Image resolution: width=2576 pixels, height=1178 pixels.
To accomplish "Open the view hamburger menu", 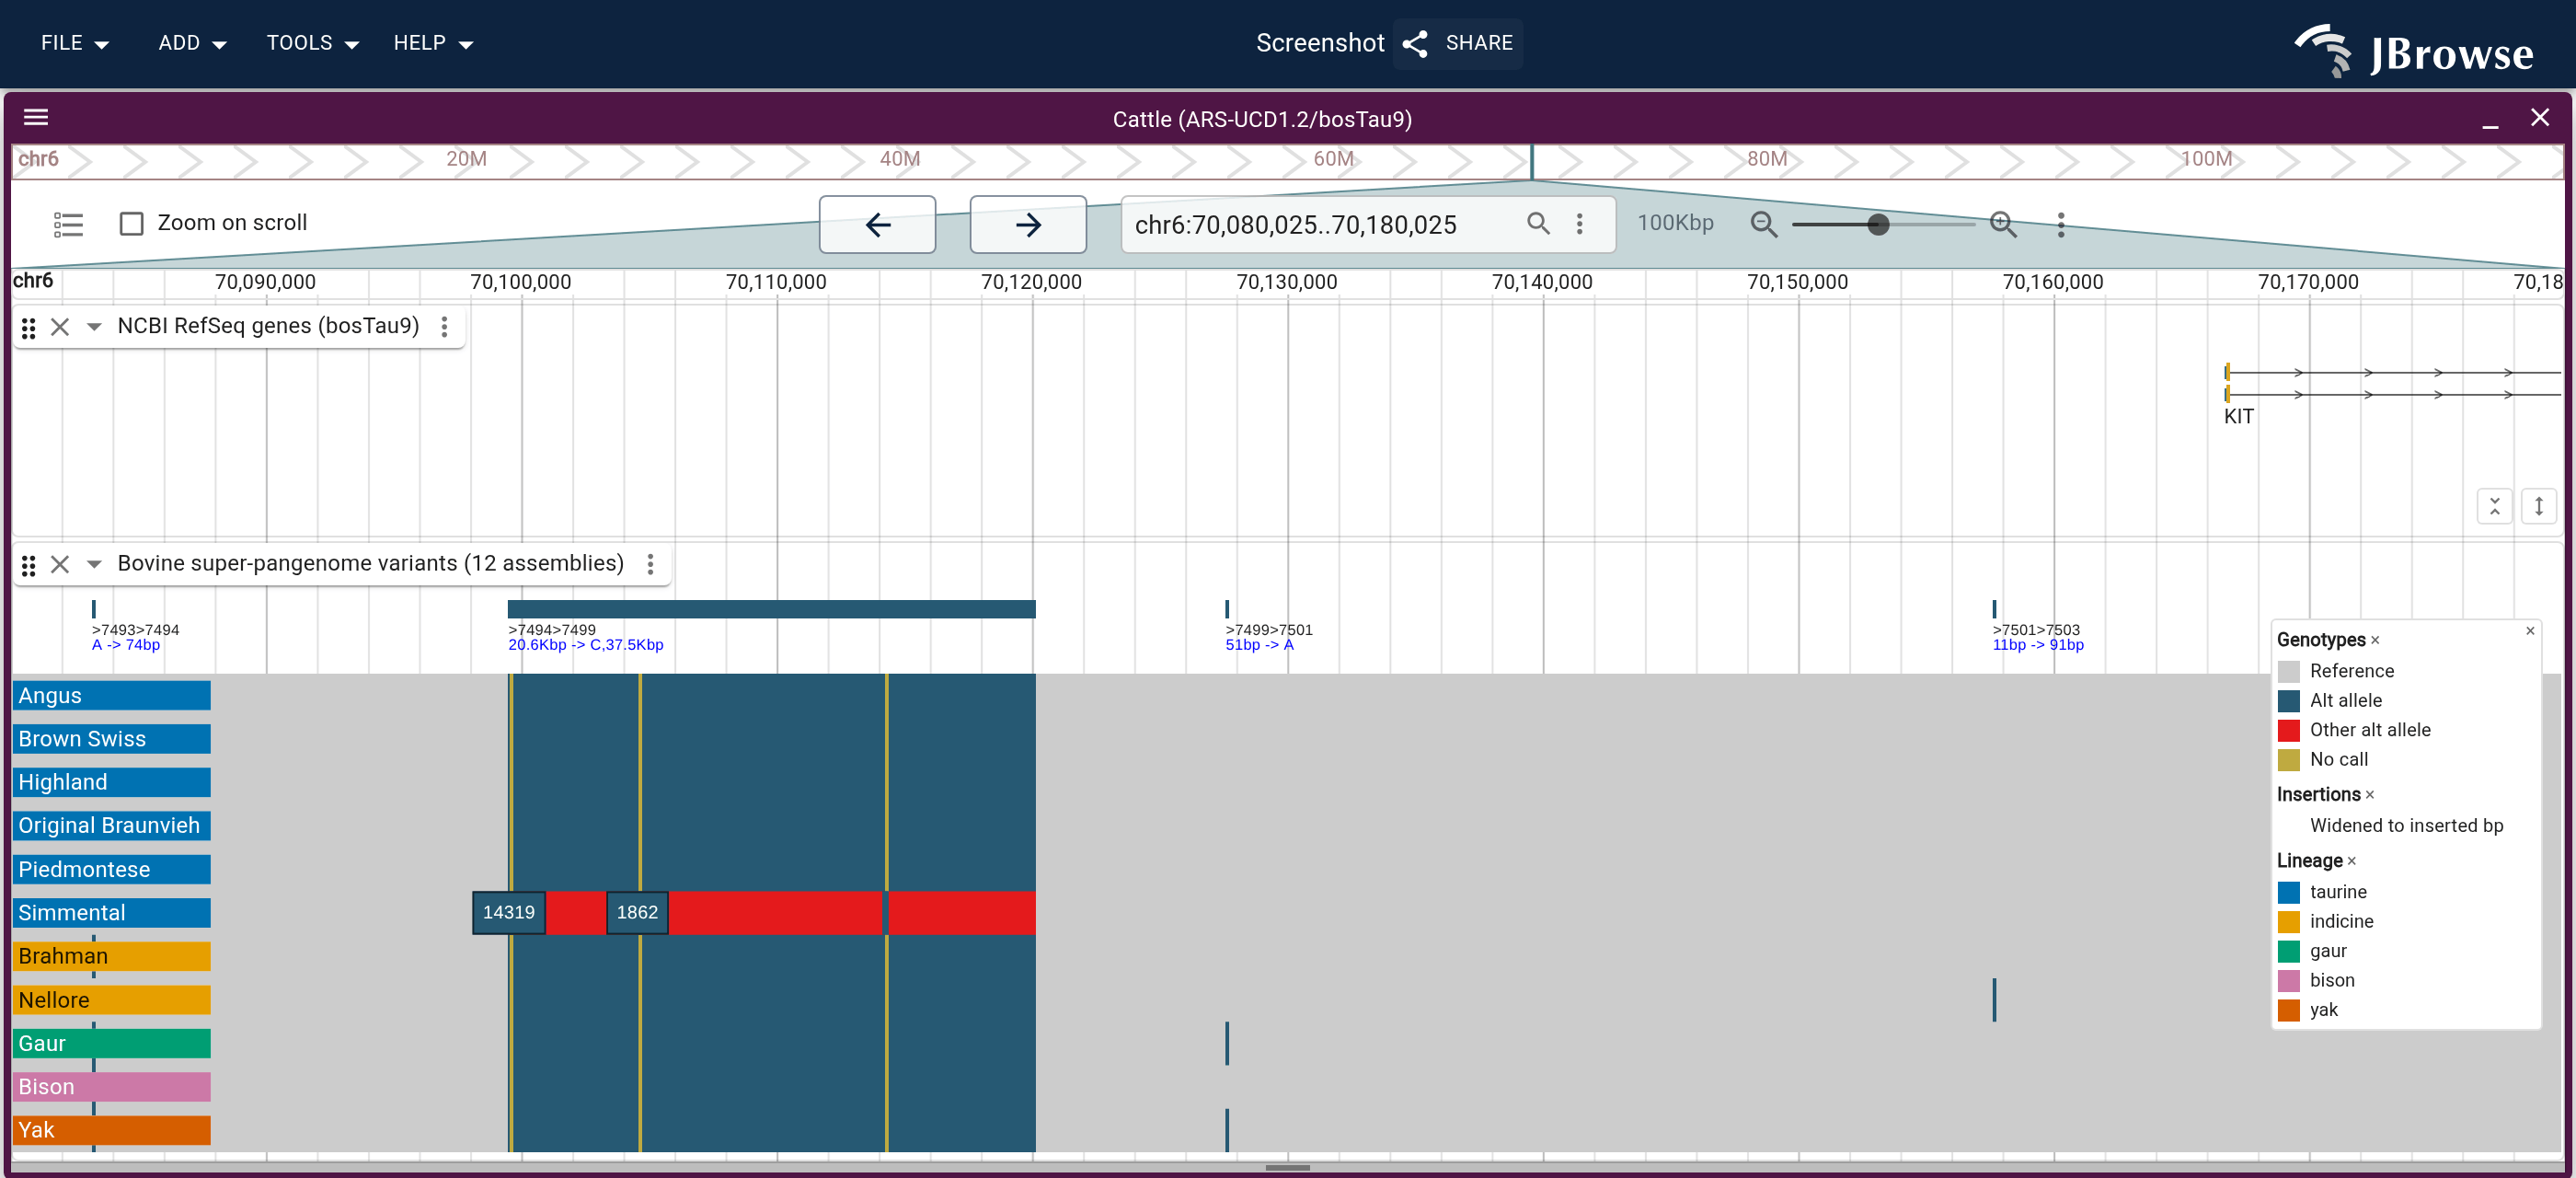I will click(x=36, y=118).
